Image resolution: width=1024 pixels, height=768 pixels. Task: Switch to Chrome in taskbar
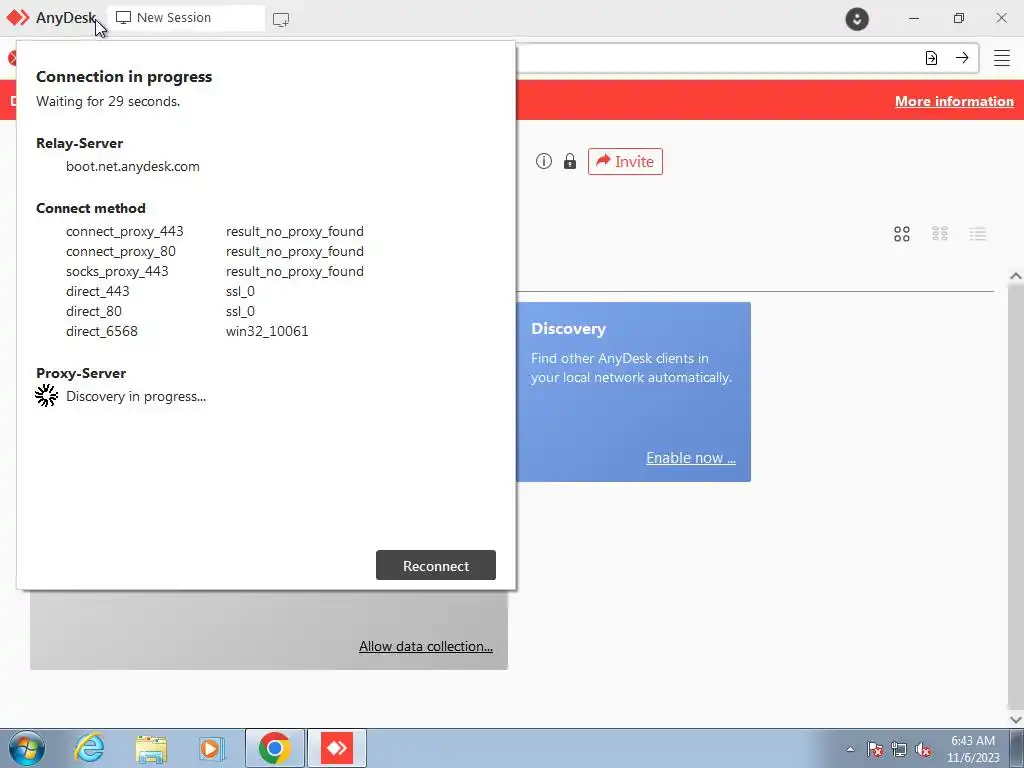[274, 748]
